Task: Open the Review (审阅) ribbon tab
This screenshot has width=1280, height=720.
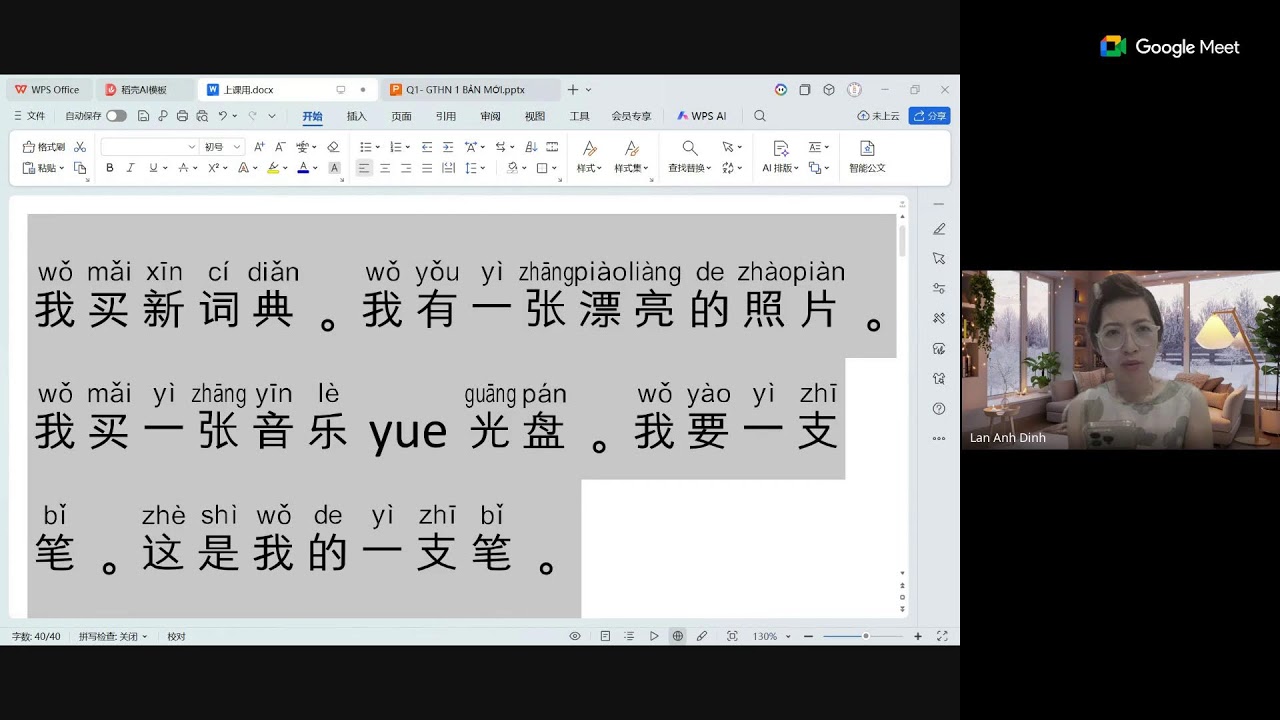Action: click(490, 116)
